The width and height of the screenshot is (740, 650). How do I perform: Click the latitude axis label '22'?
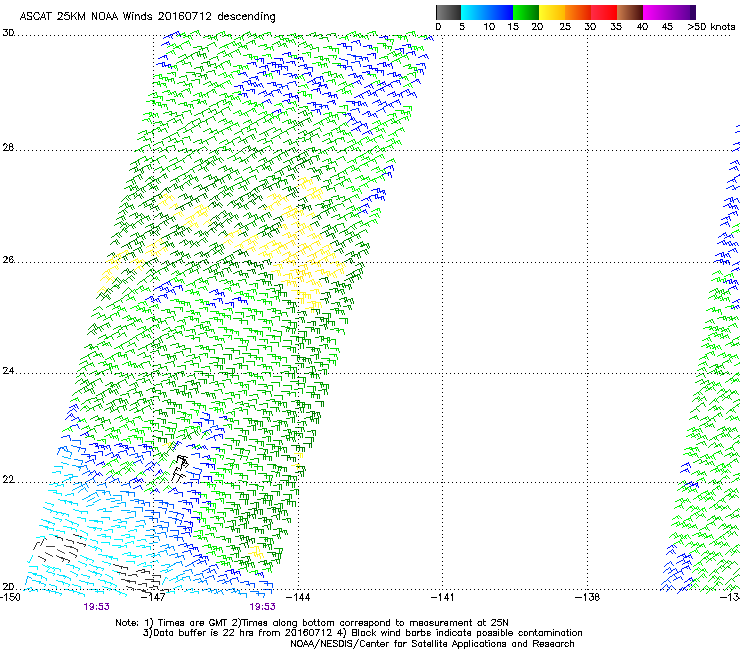(x=8, y=480)
